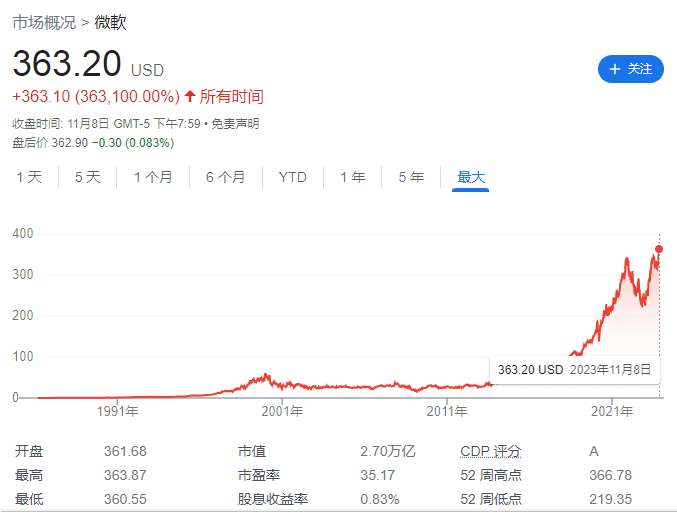Select the 5 天 time range tab
Screen dimensions: 677x512
pyautogui.click(x=88, y=177)
